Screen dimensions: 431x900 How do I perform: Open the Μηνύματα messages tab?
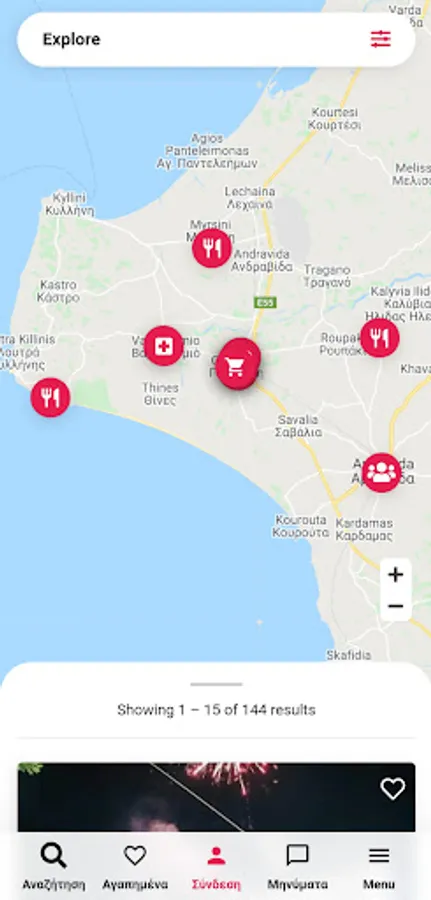point(297,866)
